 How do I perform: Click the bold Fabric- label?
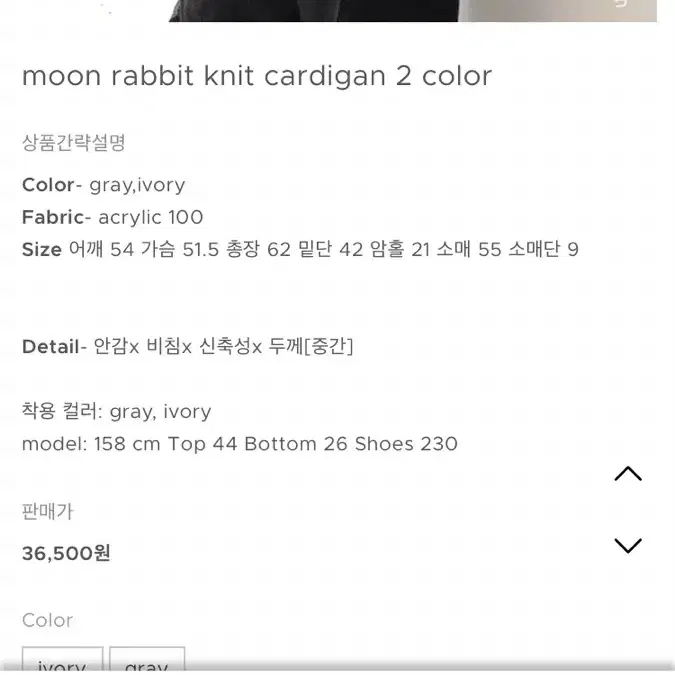coord(56,217)
